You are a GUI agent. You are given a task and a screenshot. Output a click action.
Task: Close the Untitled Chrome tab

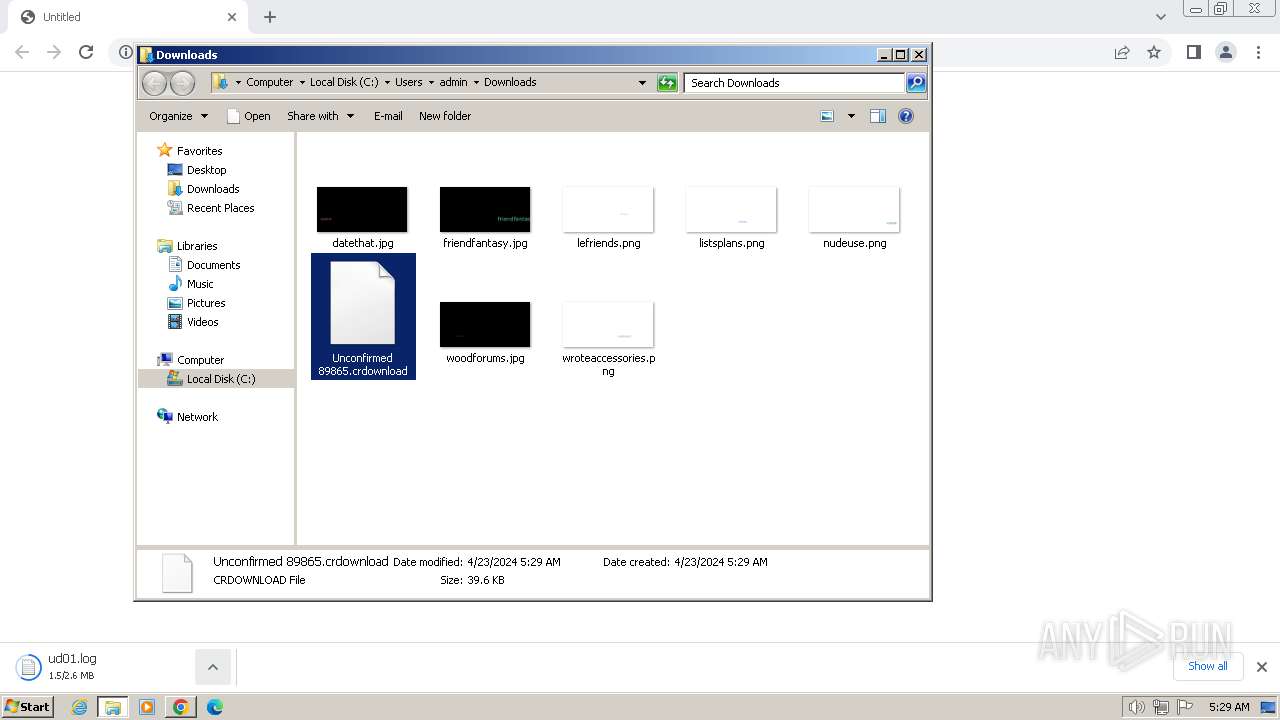232,17
